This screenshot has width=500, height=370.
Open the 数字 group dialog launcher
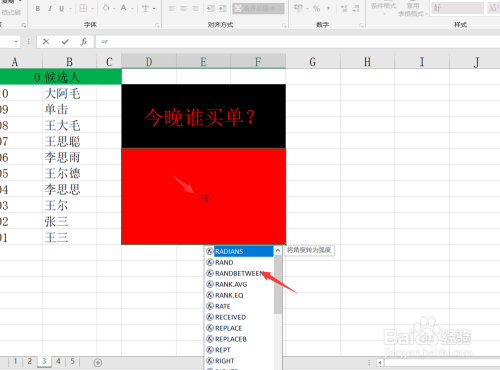361,25
